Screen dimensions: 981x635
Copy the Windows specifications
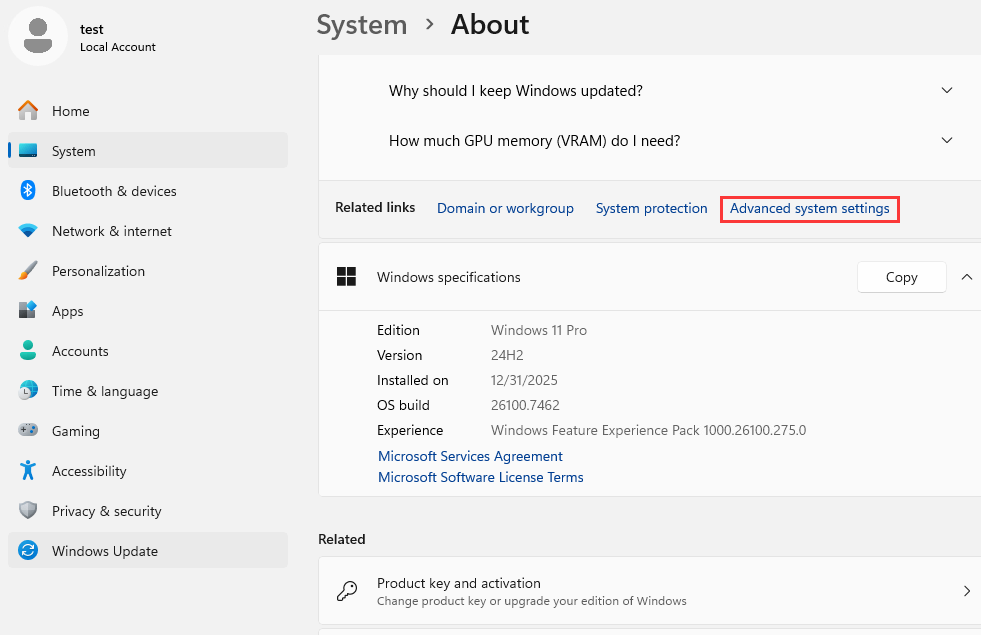(901, 277)
